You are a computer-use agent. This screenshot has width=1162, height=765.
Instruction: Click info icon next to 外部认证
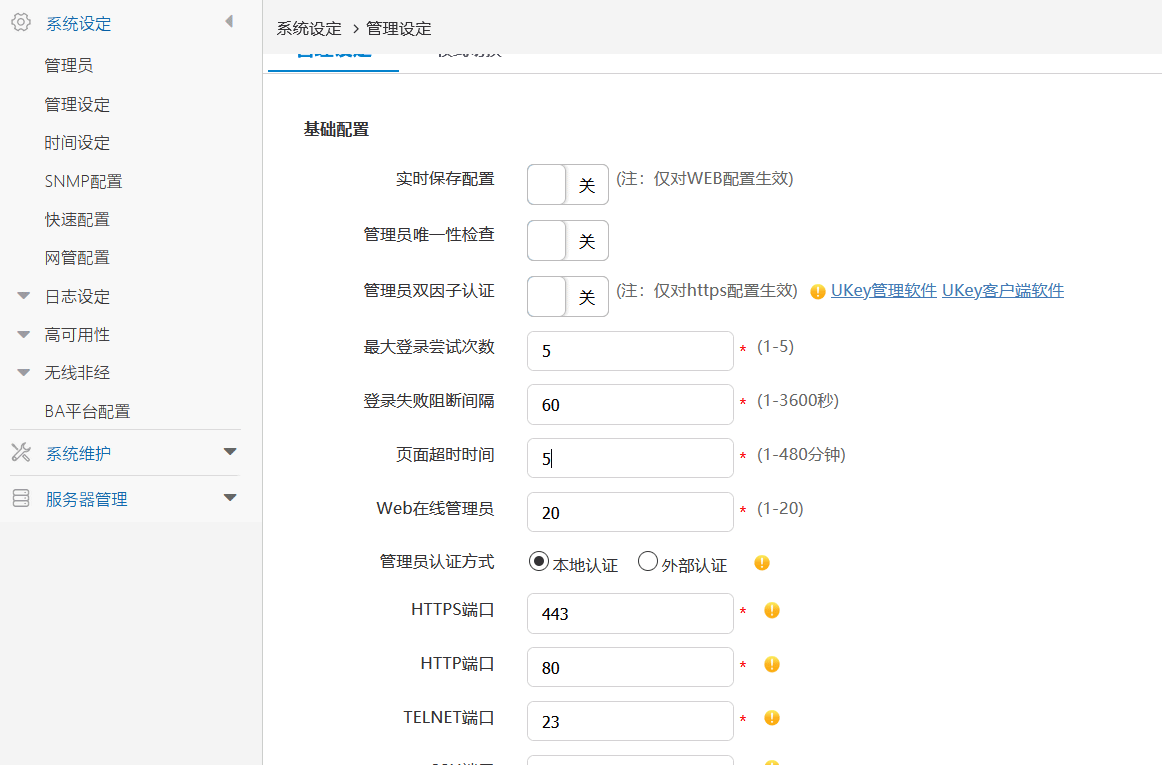tap(762, 563)
